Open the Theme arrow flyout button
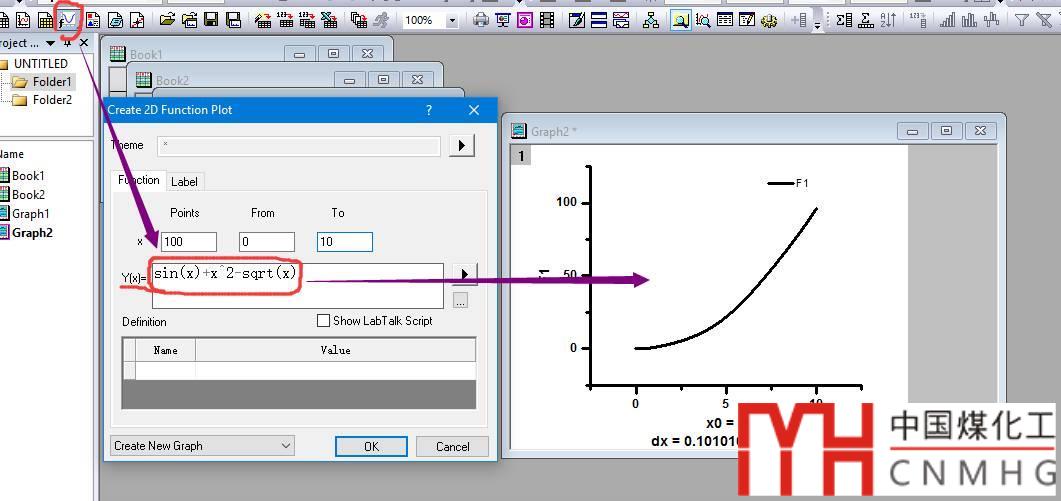 pyautogui.click(x=460, y=145)
